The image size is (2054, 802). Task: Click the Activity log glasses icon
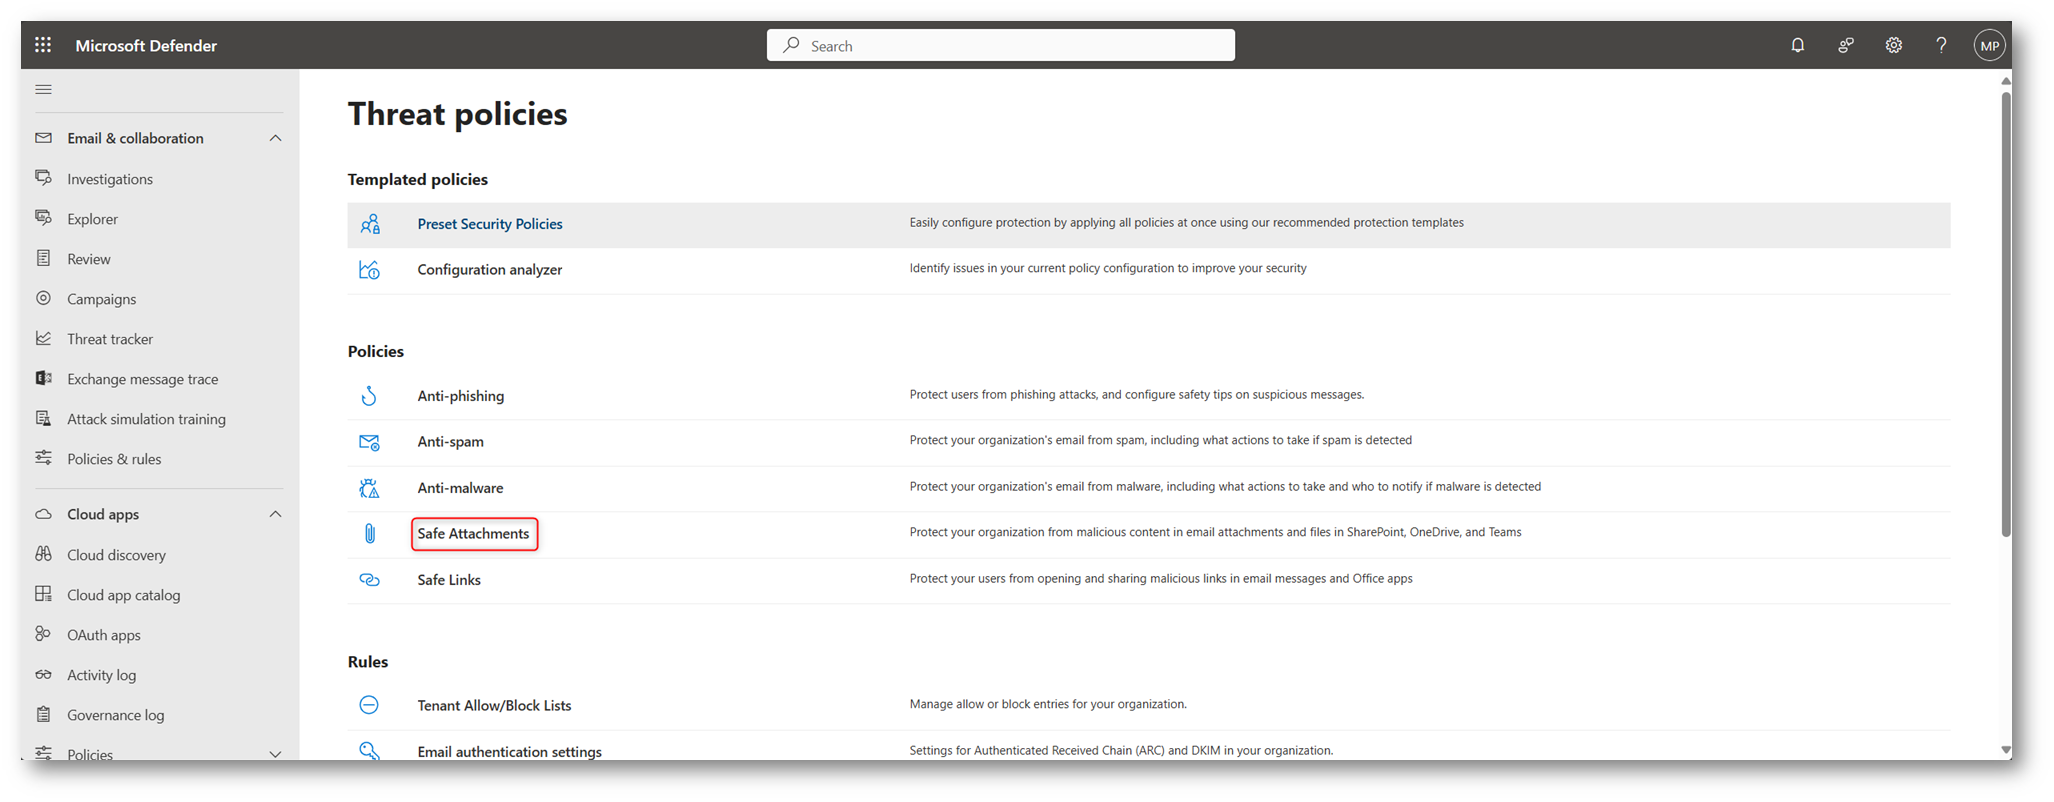[x=43, y=674]
